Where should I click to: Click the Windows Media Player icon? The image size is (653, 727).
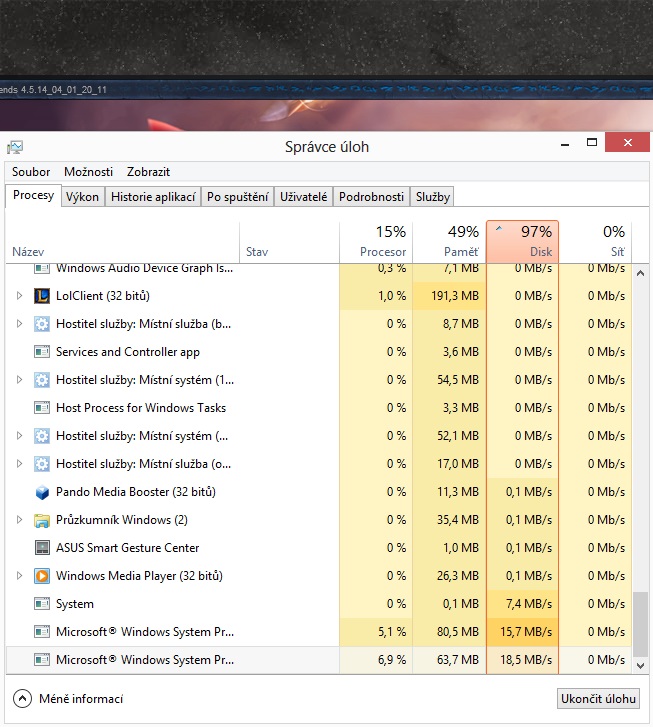pyautogui.click(x=42, y=576)
